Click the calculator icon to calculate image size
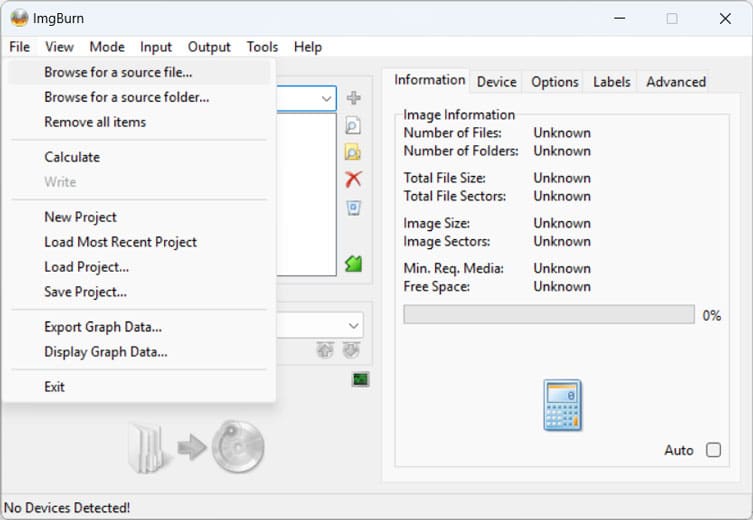The width and height of the screenshot is (753, 520). (562, 405)
